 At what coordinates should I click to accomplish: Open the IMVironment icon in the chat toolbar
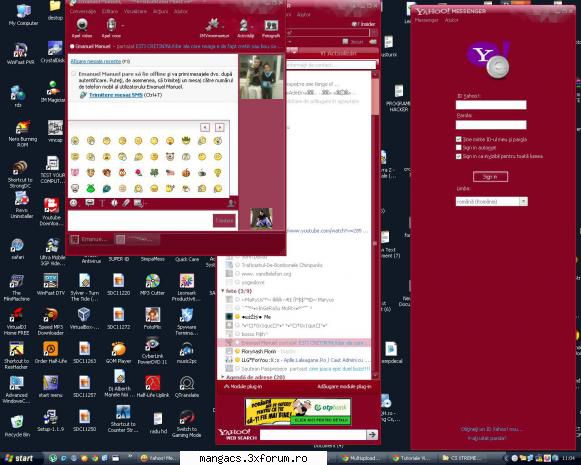[x=213, y=25]
